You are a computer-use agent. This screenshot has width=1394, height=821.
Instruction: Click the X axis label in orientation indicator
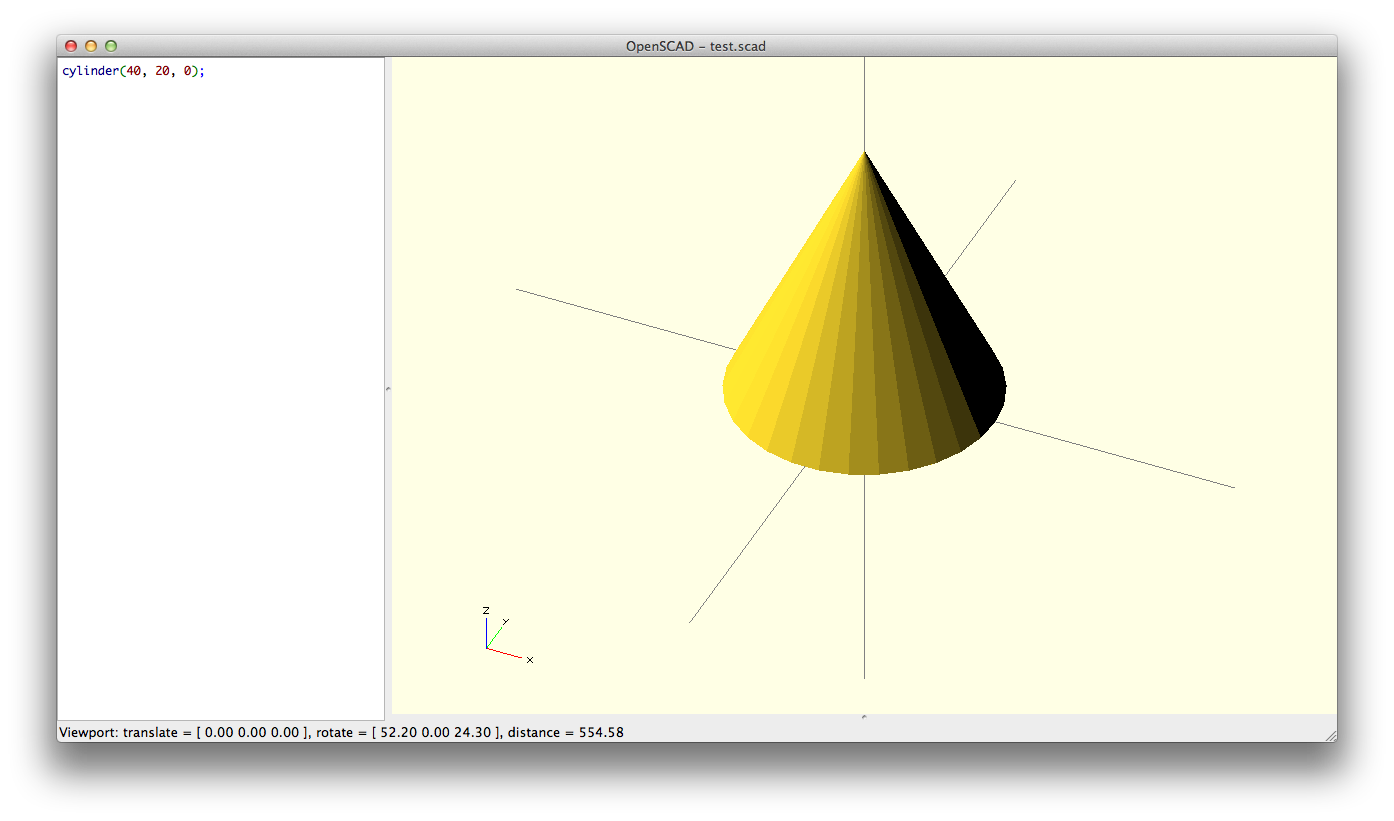(x=530, y=660)
